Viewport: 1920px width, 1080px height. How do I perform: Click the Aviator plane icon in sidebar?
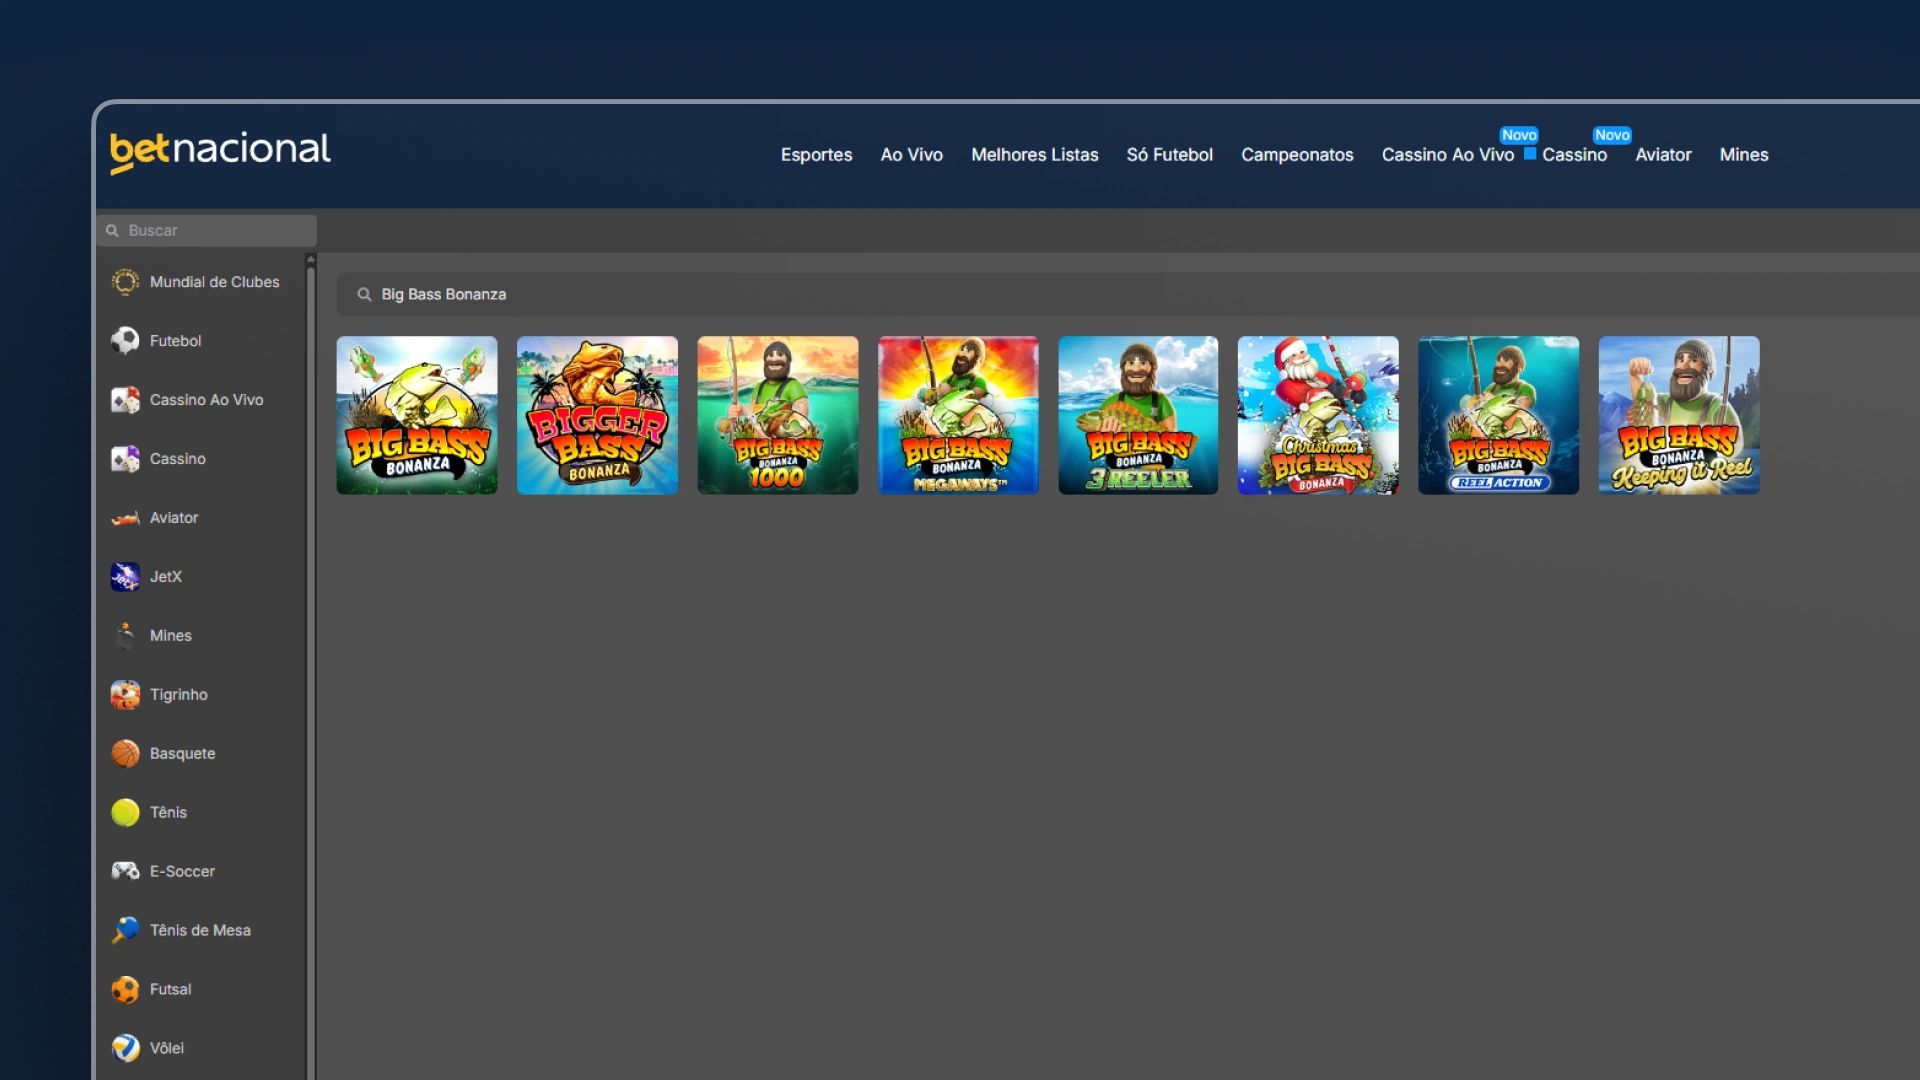click(x=125, y=518)
